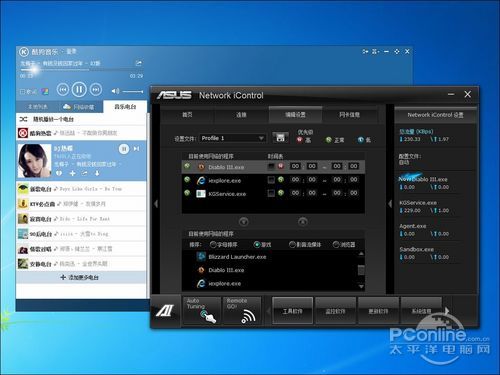Open the 工具软件 bottom button
The height and width of the screenshot is (375, 500).
(x=293, y=311)
